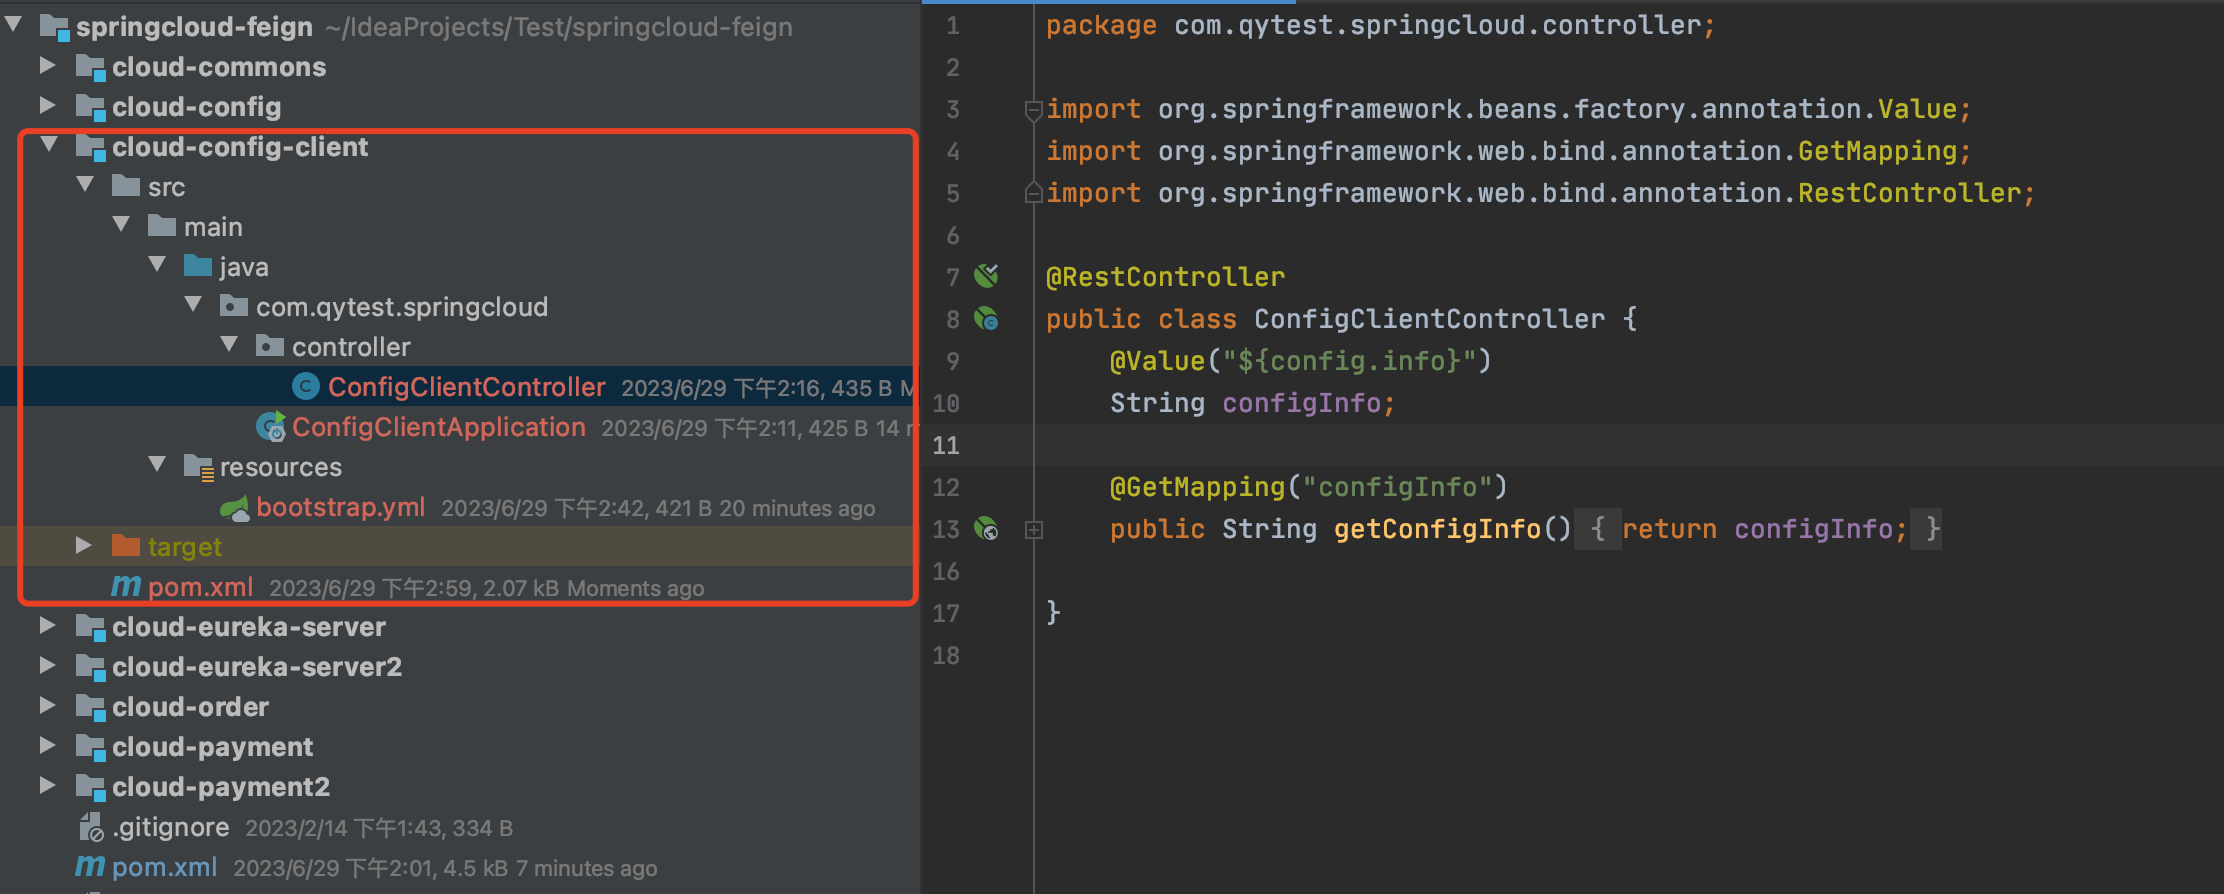Collapse the src folder
The image size is (2224, 894).
click(85, 185)
